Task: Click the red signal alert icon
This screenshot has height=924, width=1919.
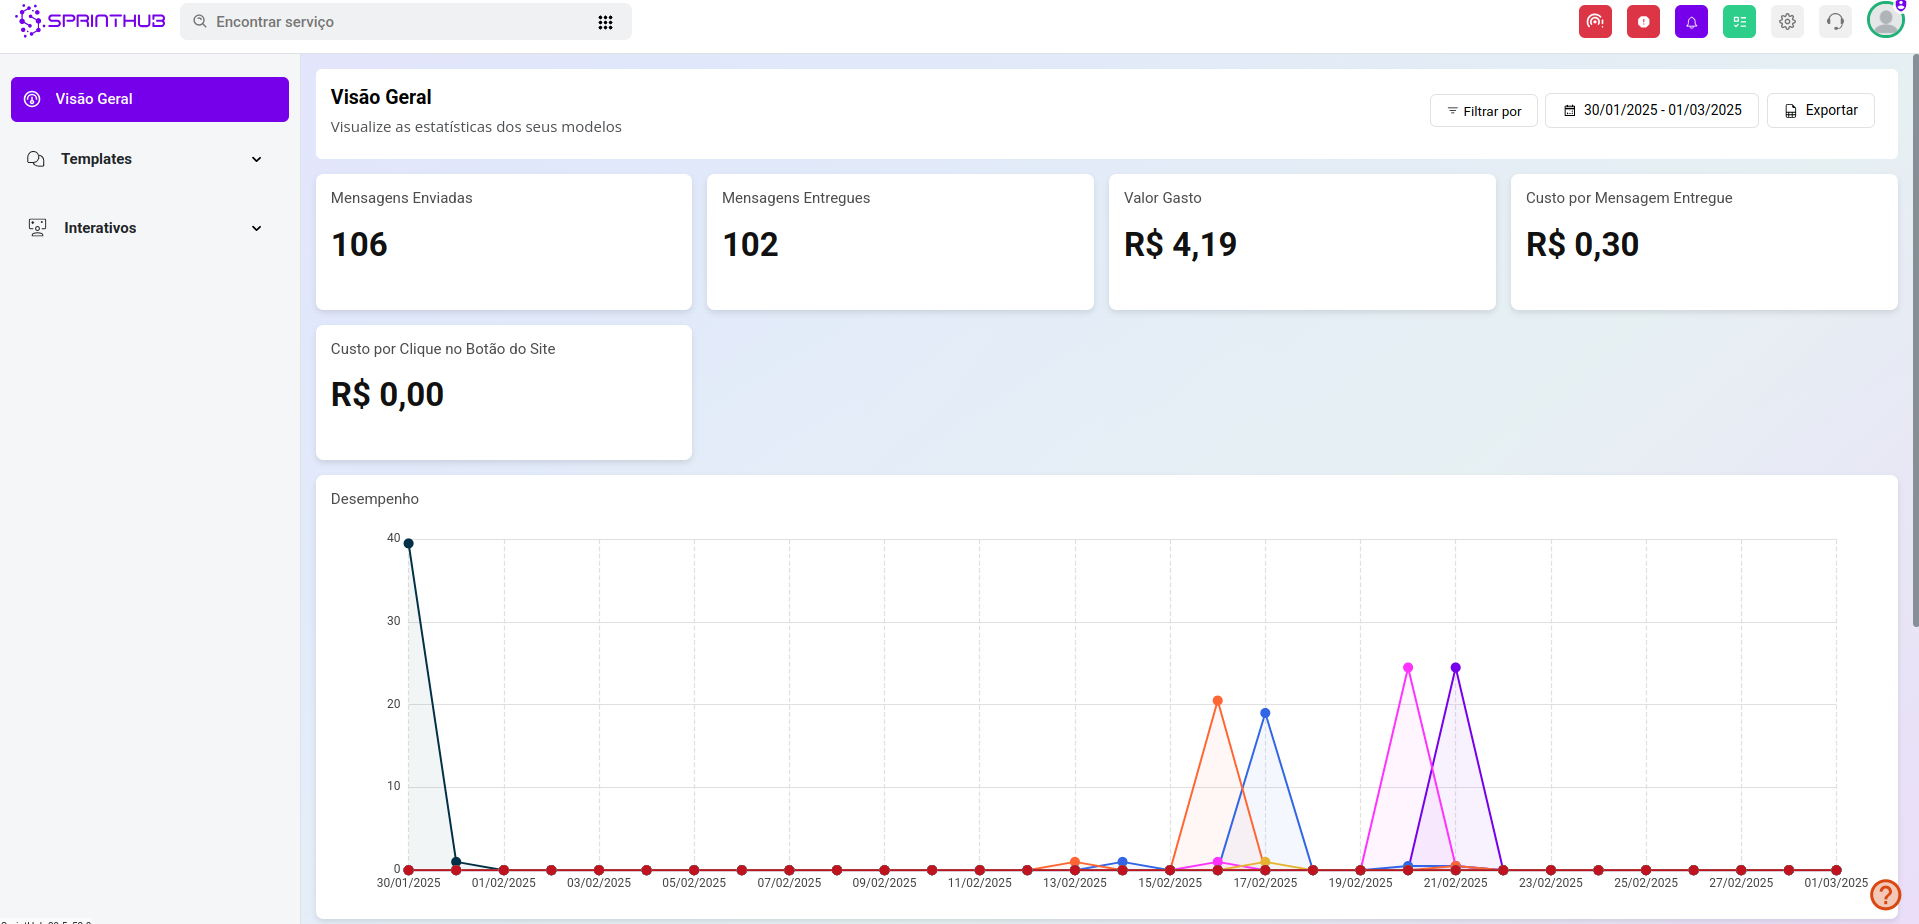Action: tap(1595, 22)
